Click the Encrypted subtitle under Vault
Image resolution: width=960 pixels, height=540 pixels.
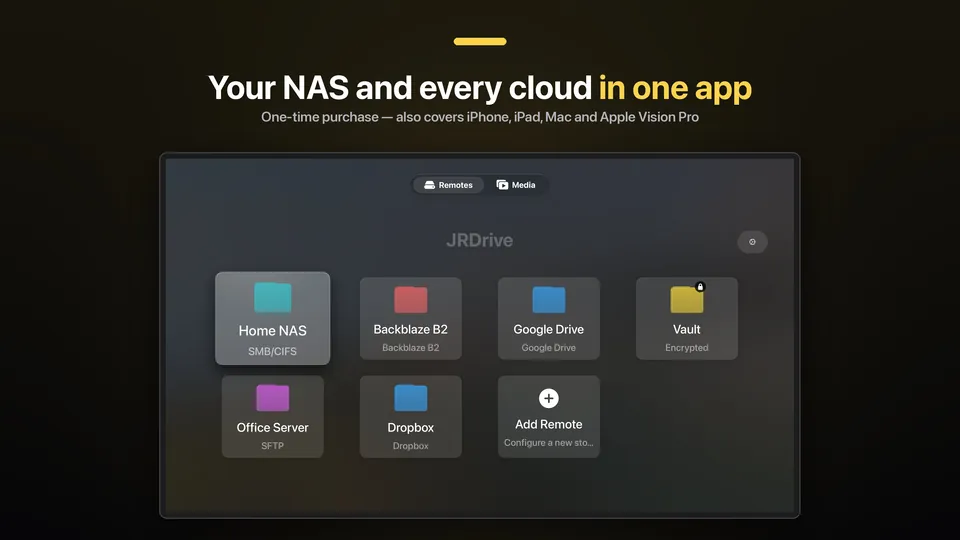click(686, 348)
